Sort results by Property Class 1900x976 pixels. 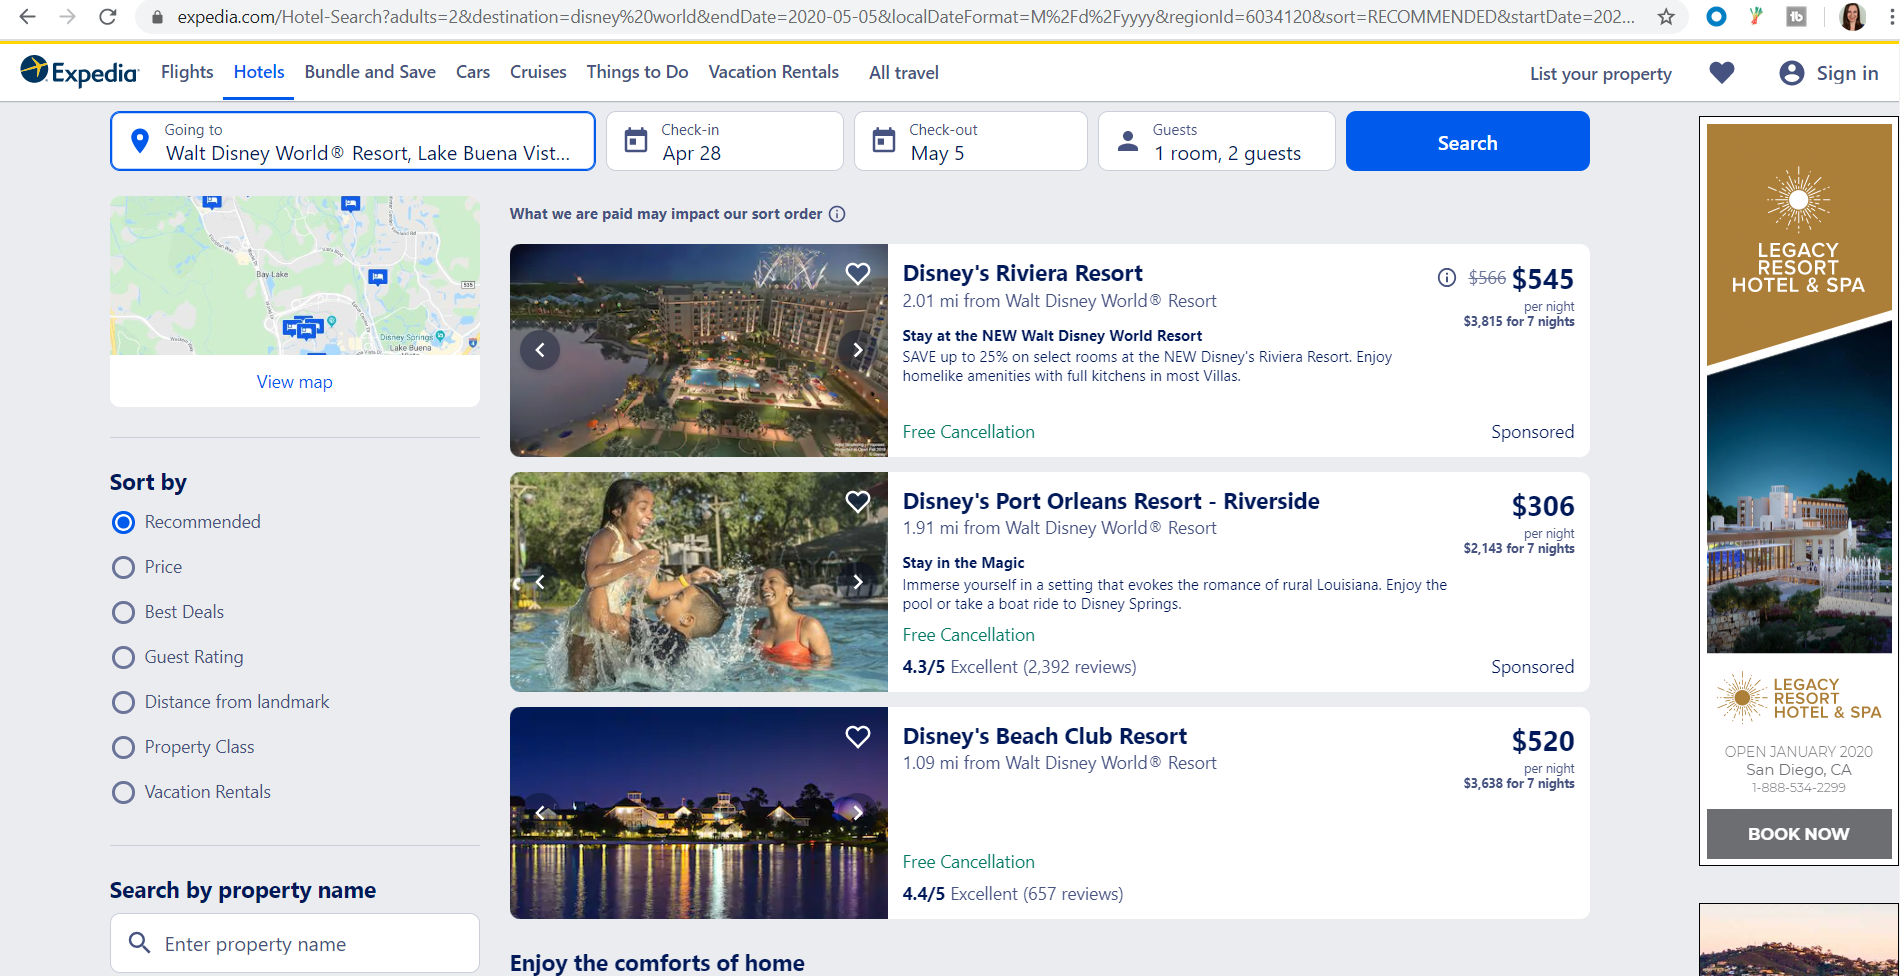pos(123,747)
